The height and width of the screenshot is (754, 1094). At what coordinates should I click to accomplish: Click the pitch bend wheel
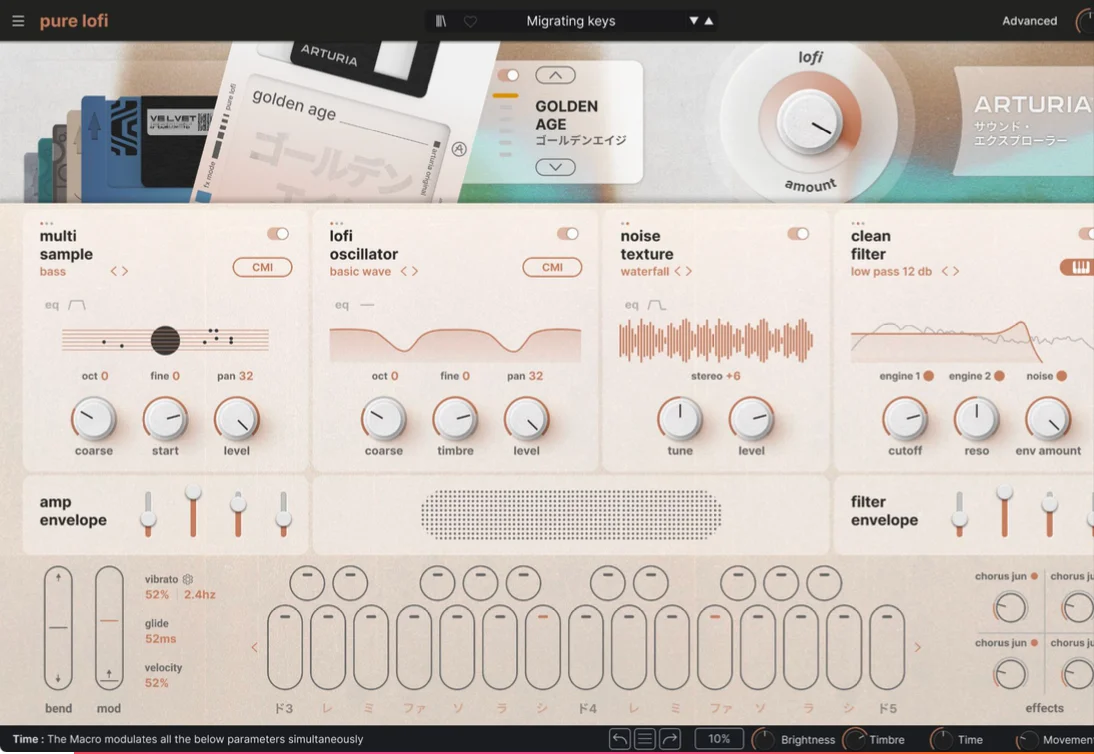tap(58, 628)
